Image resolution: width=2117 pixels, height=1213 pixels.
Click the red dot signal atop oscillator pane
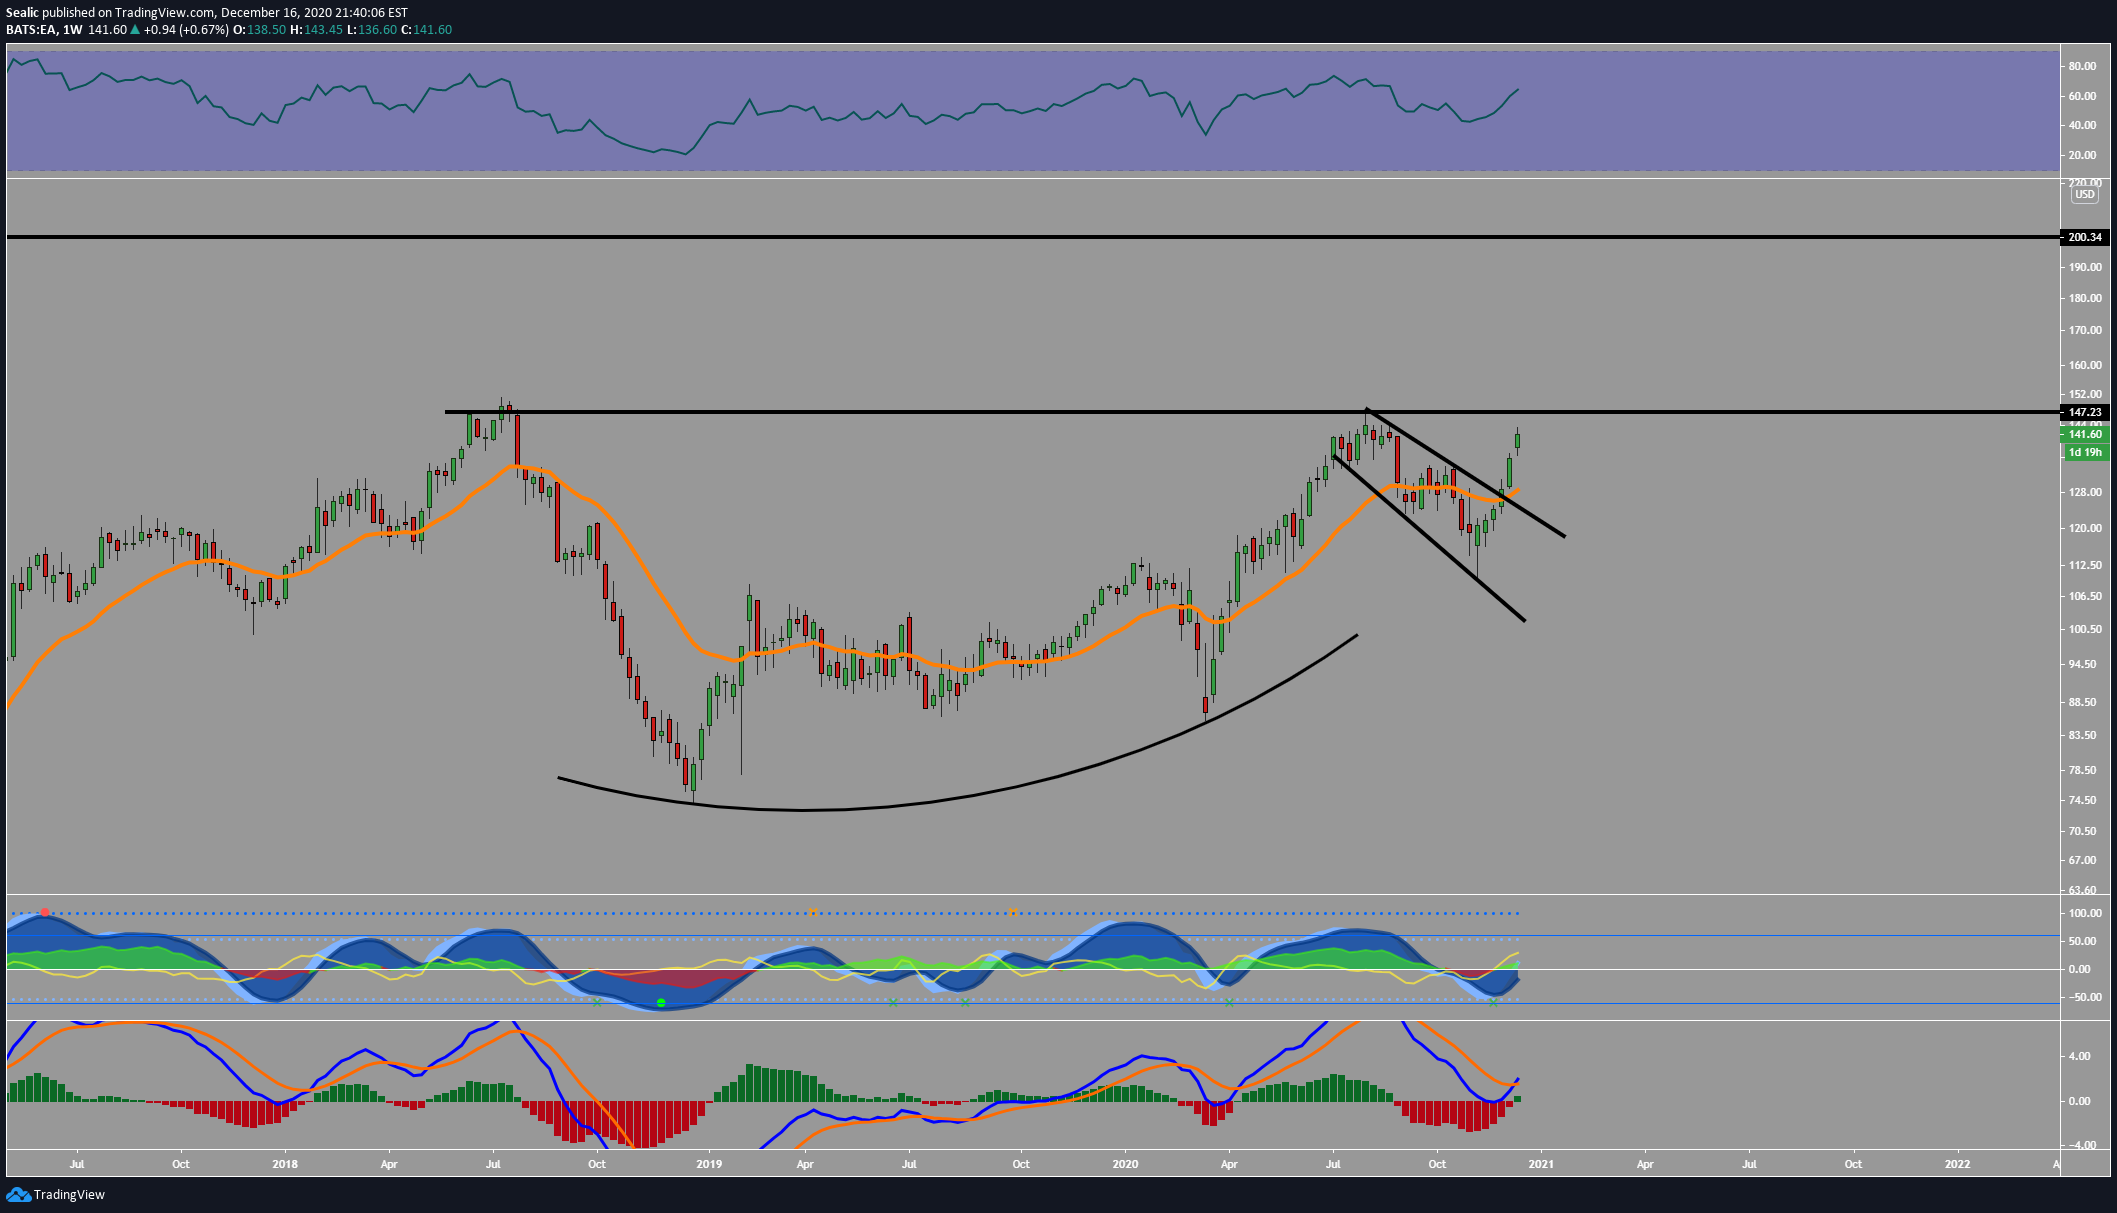(45, 912)
